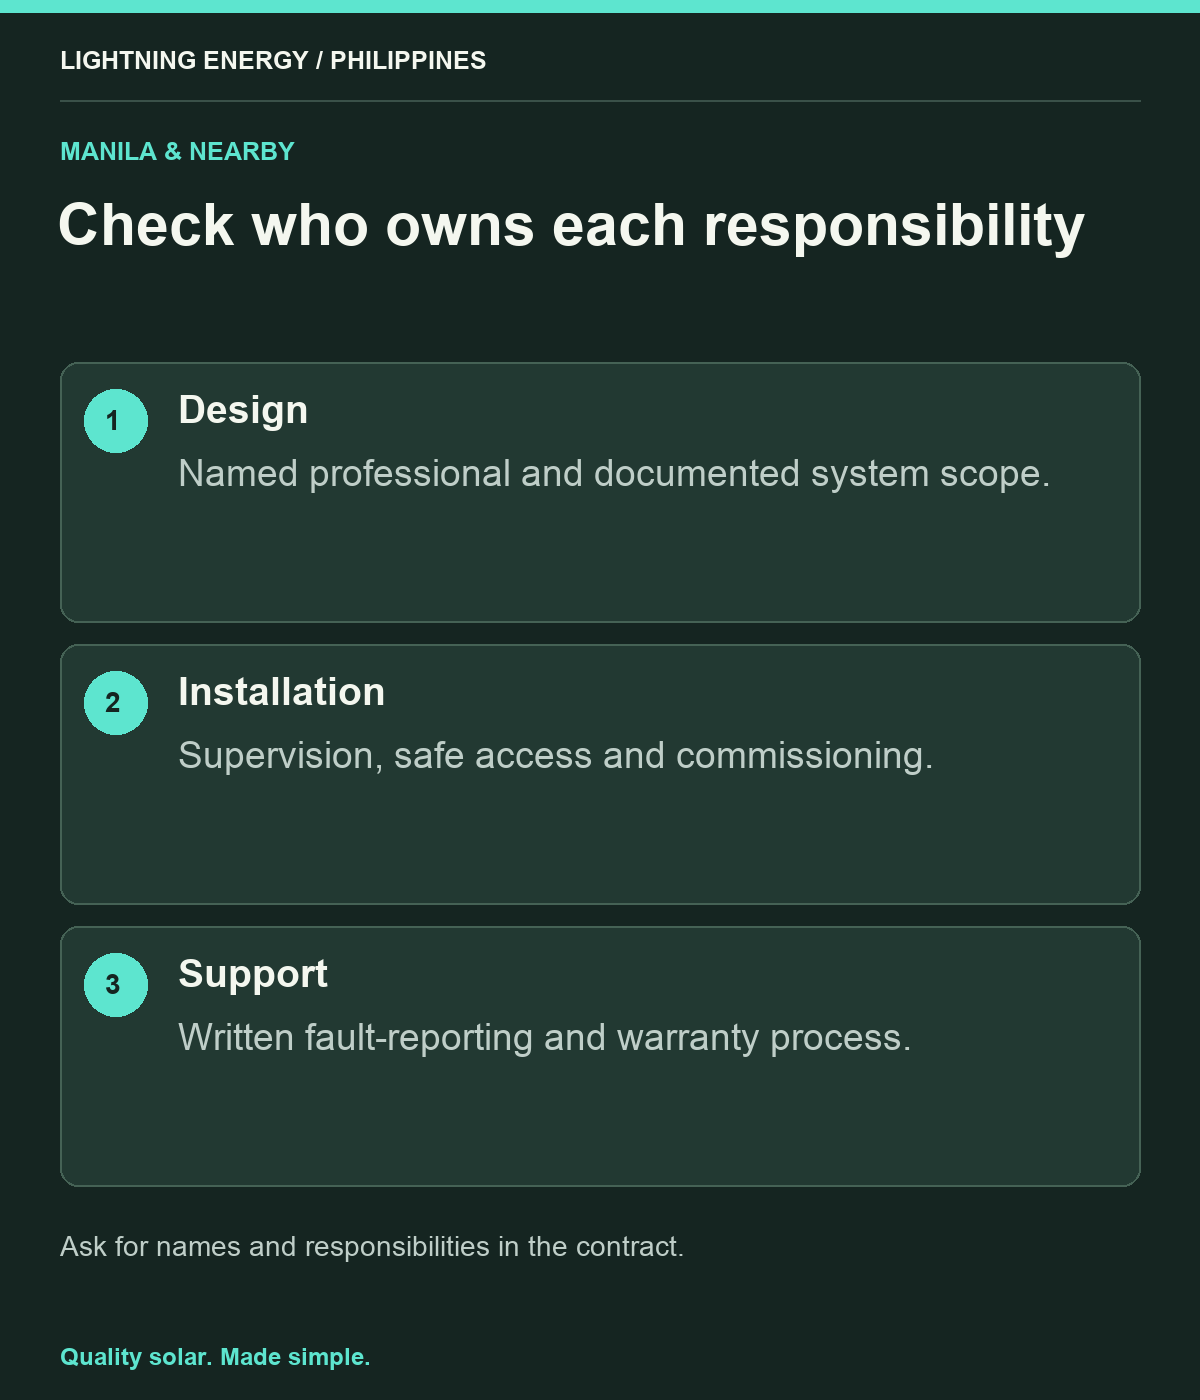This screenshot has width=1200, height=1400.
Task: Click the "LIGHTNING ENERGY / PHILIPPINES" header
Action: click(273, 61)
